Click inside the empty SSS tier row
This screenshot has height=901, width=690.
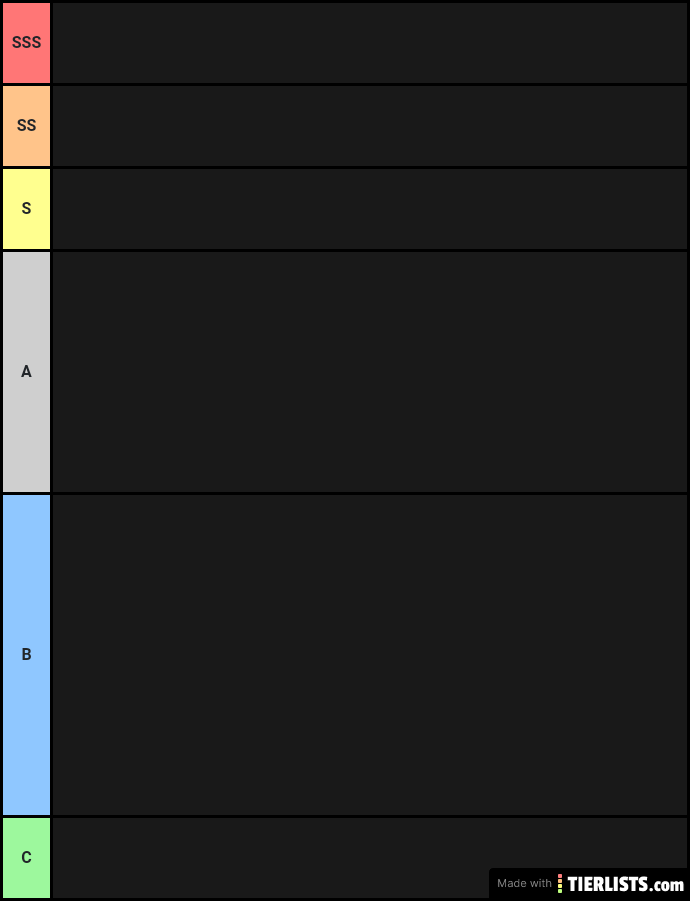click(x=369, y=43)
